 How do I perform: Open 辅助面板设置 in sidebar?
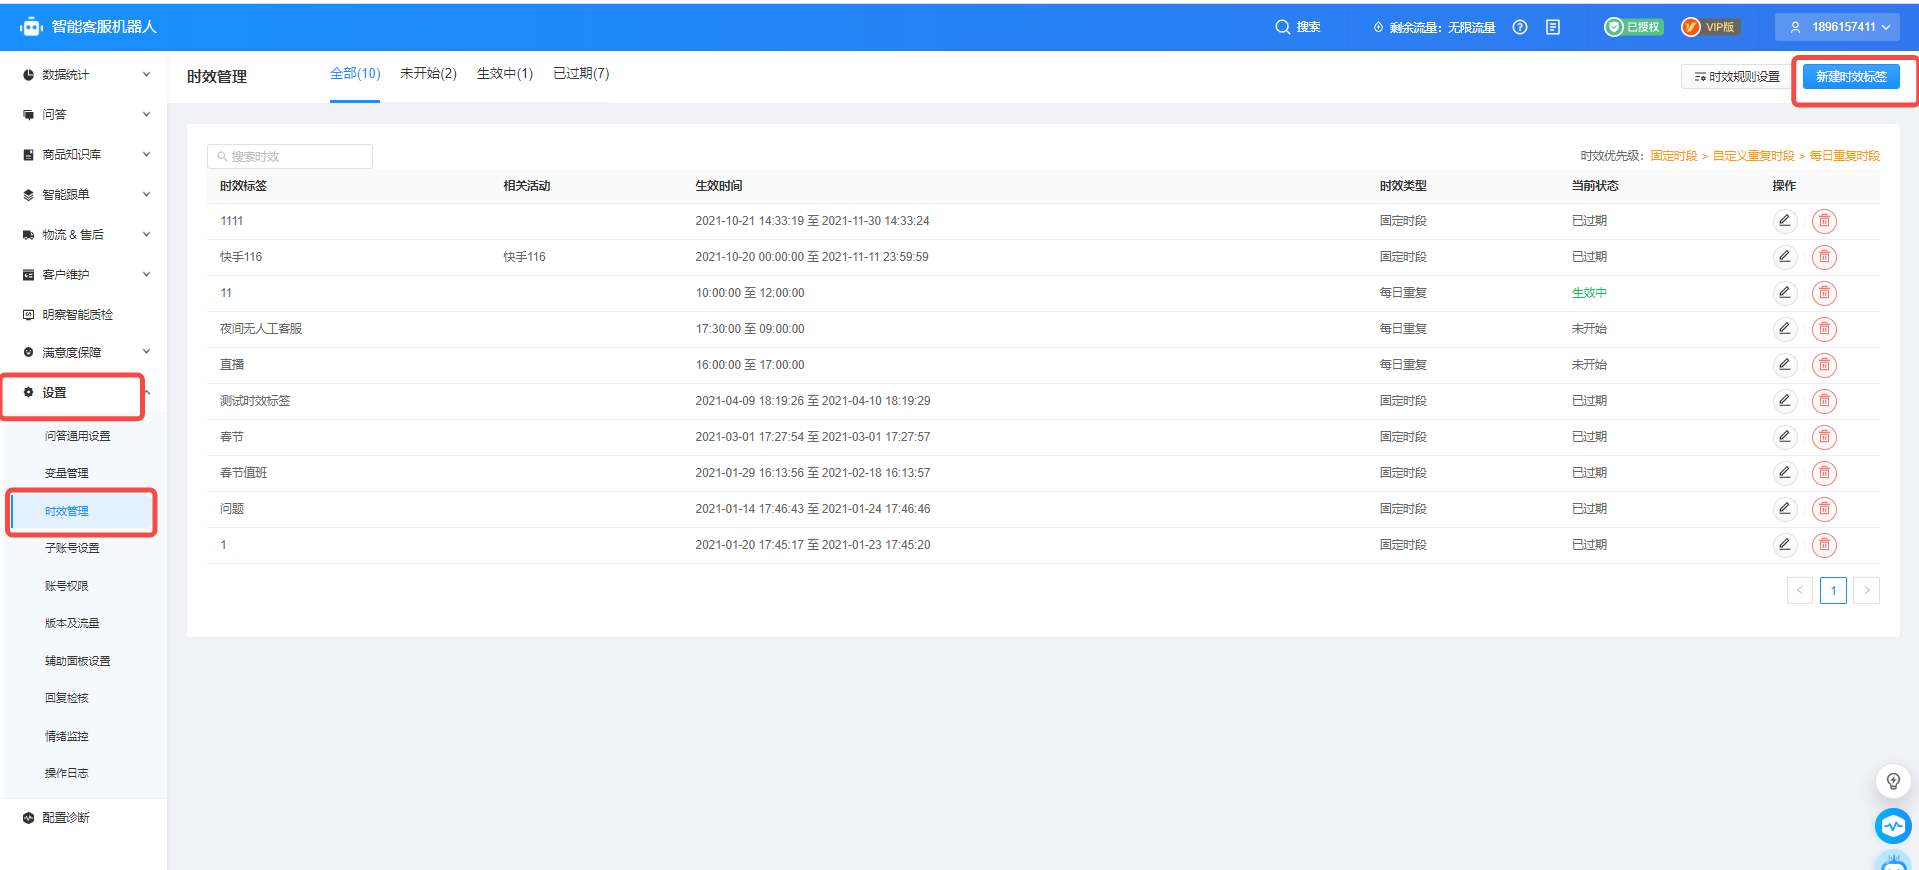pyautogui.click(x=78, y=661)
